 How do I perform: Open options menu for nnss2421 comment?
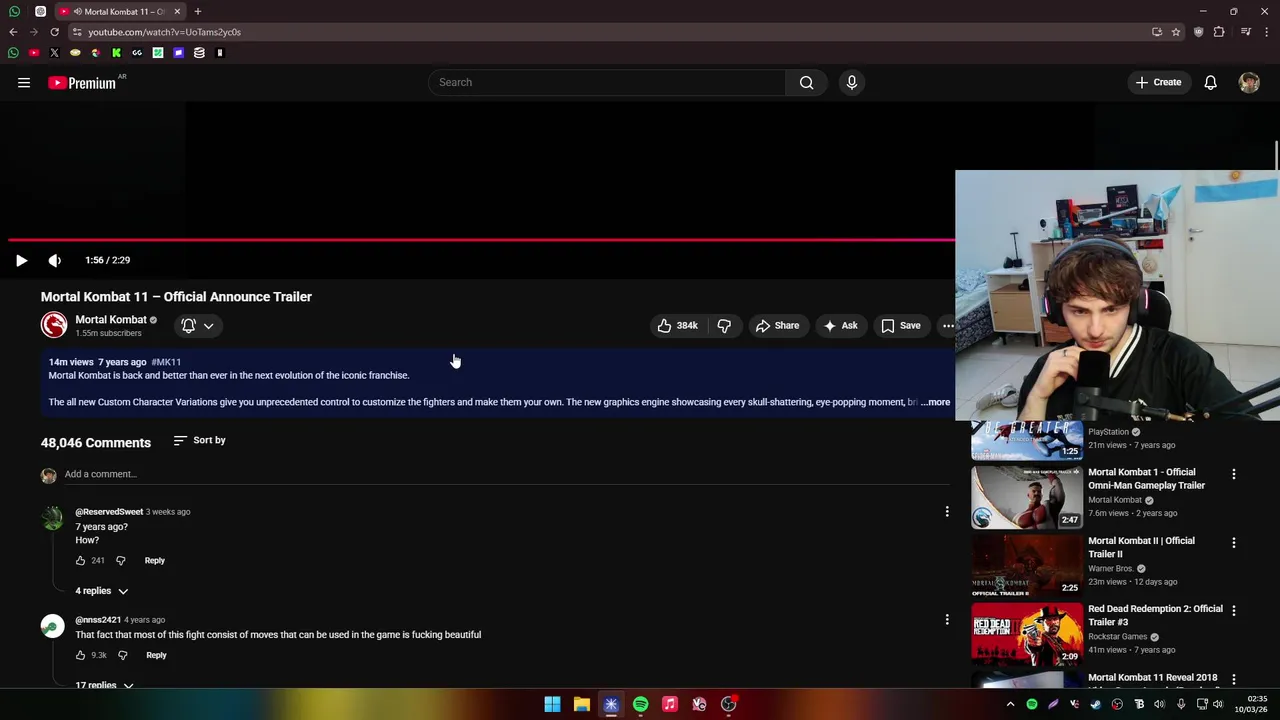[947, 620]
